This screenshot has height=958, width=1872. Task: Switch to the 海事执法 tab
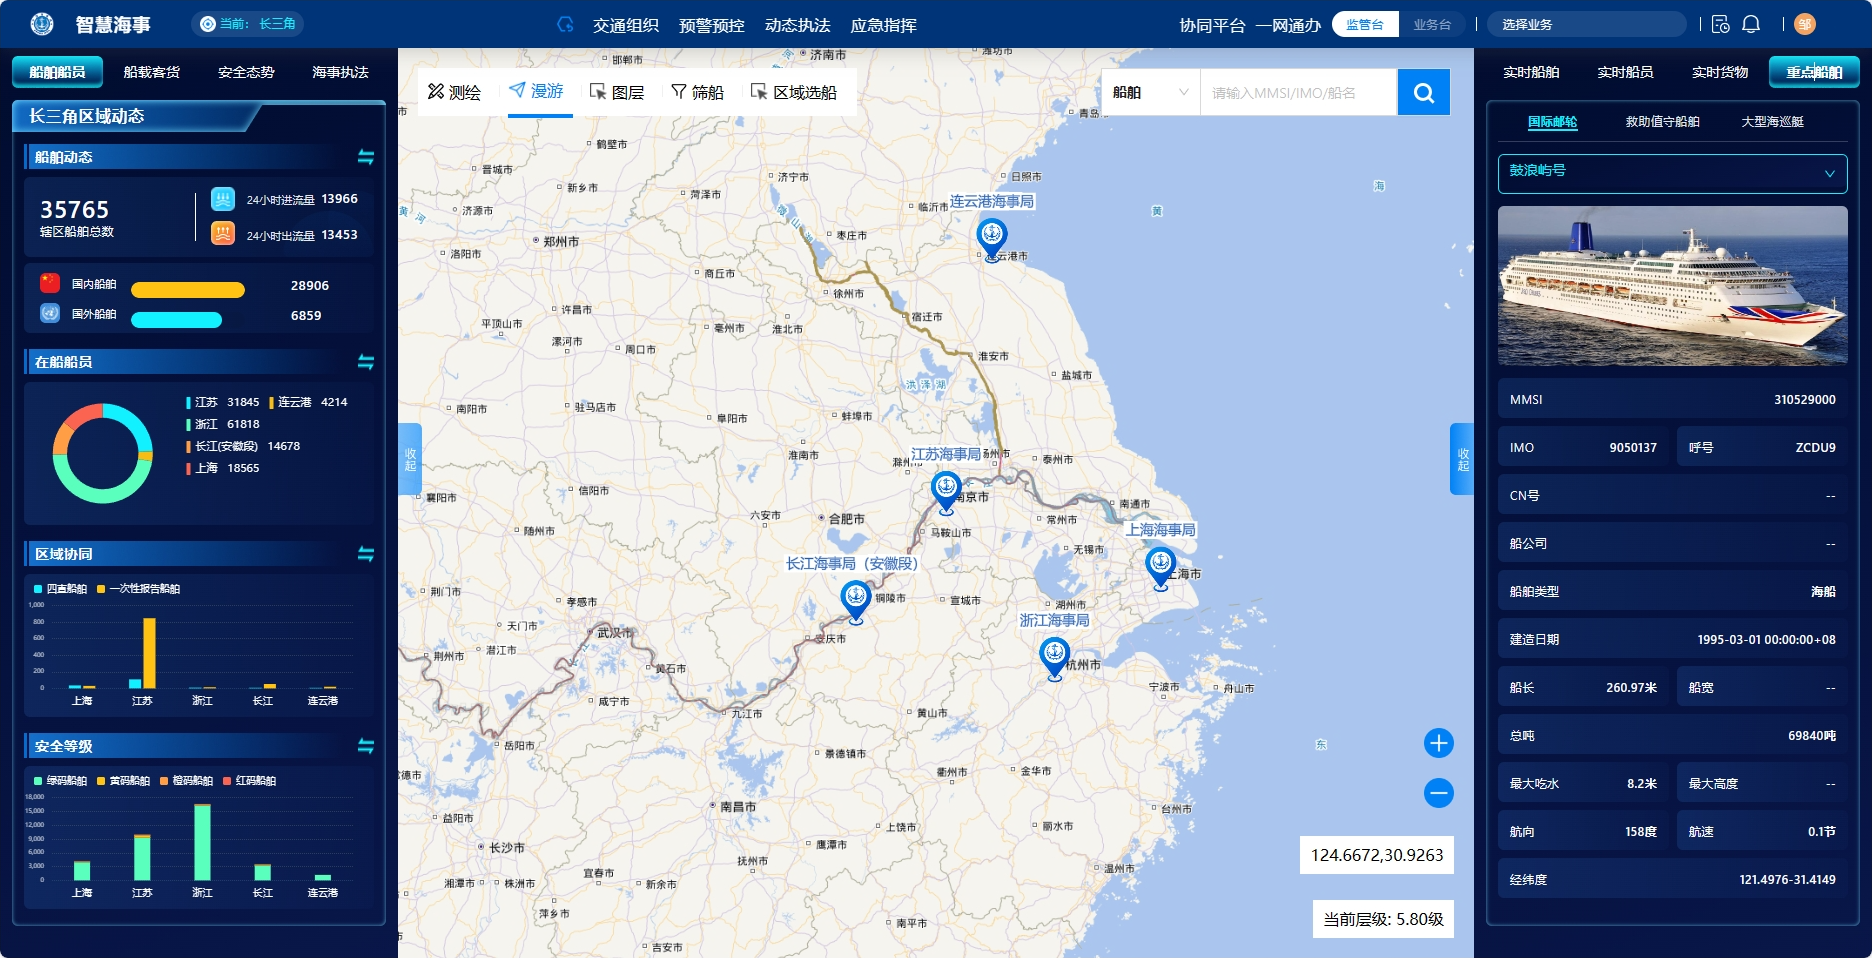coord(340,72)
